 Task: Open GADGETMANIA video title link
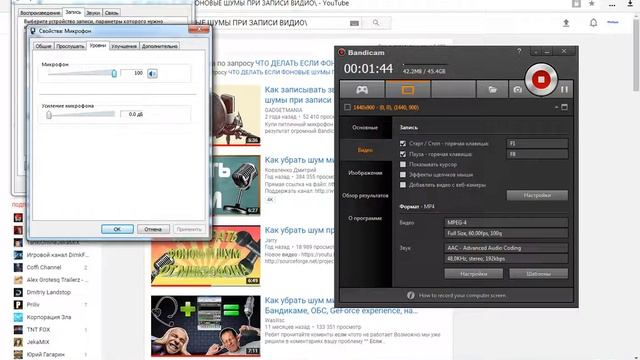pyautogui.click(x=299, y=95)
